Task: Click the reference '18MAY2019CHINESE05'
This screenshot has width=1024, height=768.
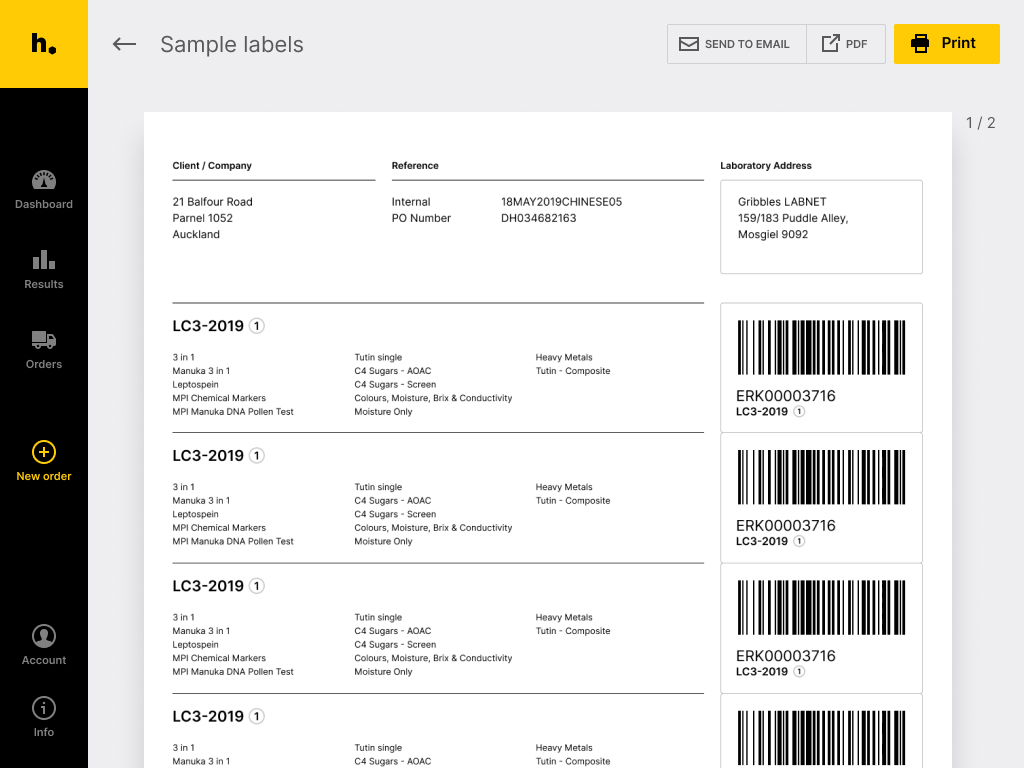Action: [561, 202]
